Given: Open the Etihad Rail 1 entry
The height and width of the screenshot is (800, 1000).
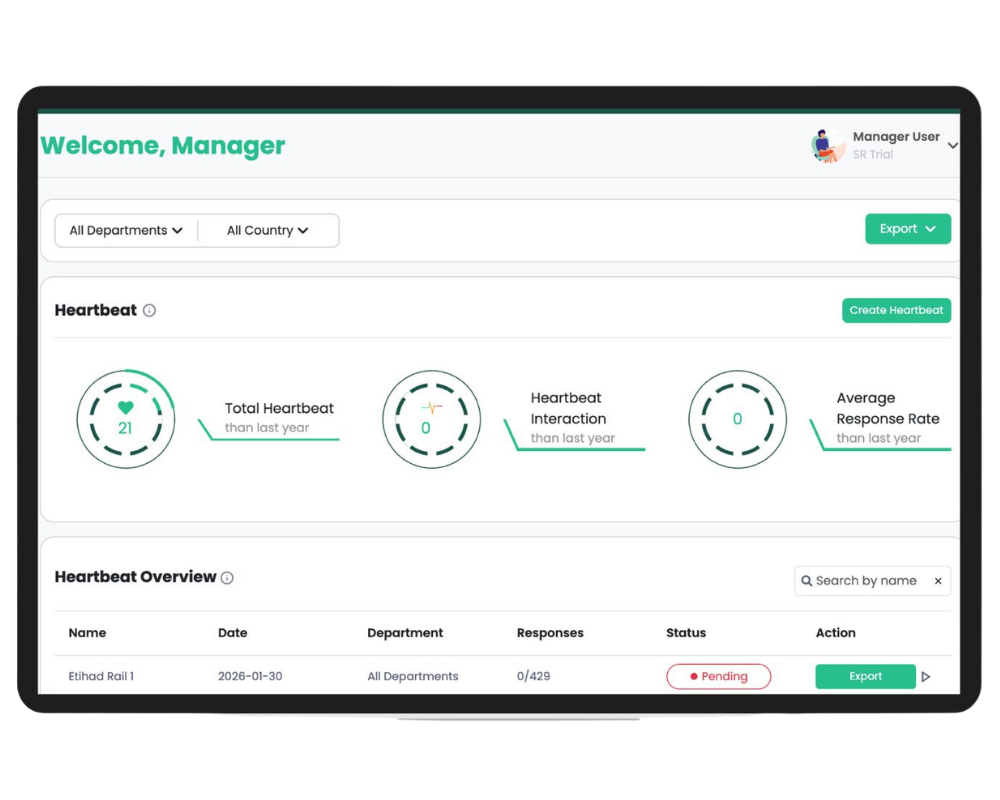Looking at the screenshot, I should pos(101,677).
